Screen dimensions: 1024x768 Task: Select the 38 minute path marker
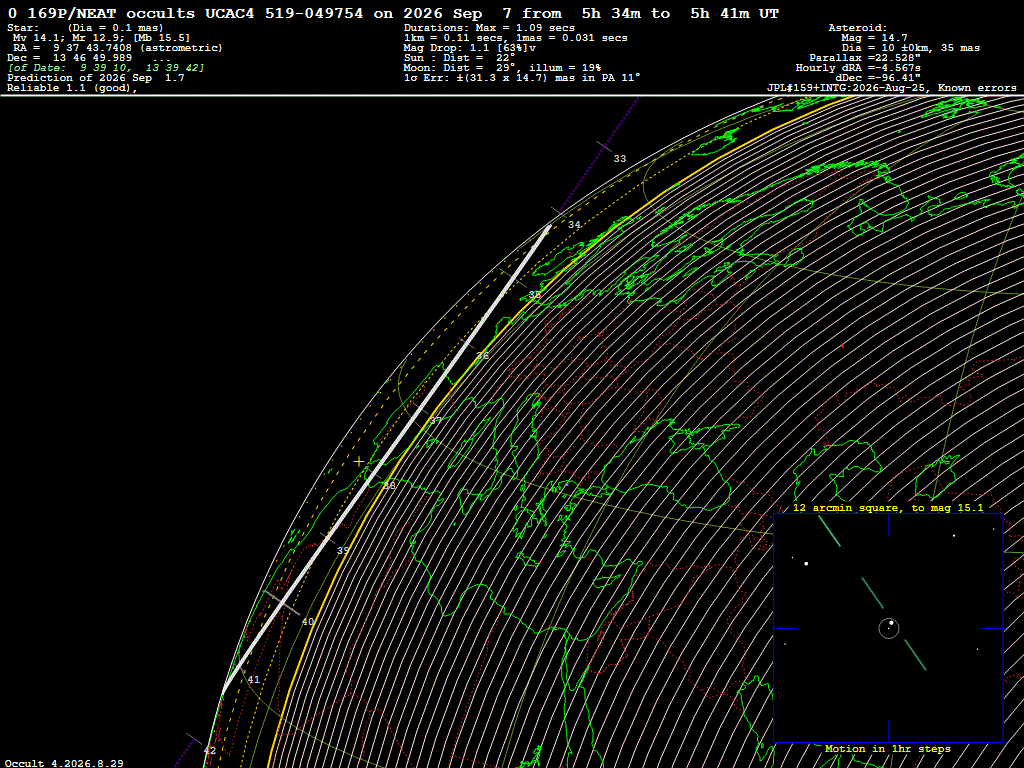point(389,486)
